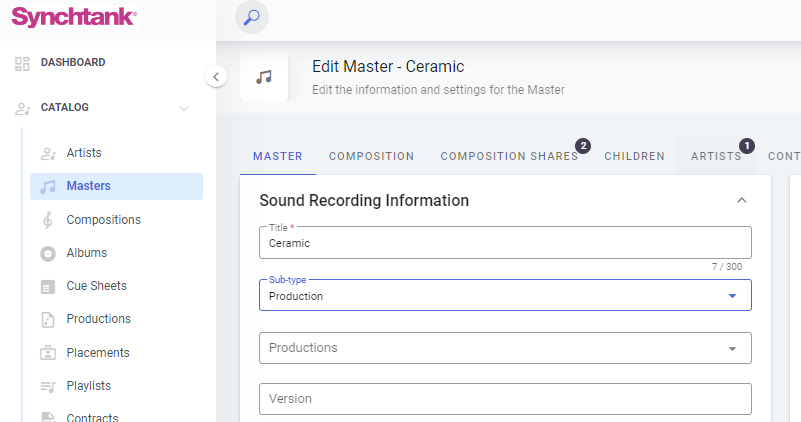Click the Synchtank logo
Screen dimensions: 801x422
74,17
